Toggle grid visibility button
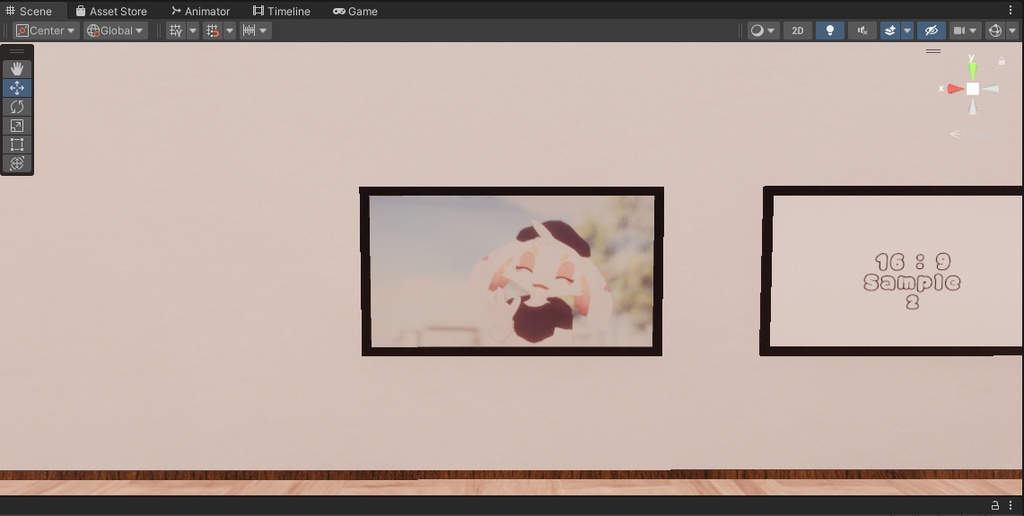 point(176,31)
